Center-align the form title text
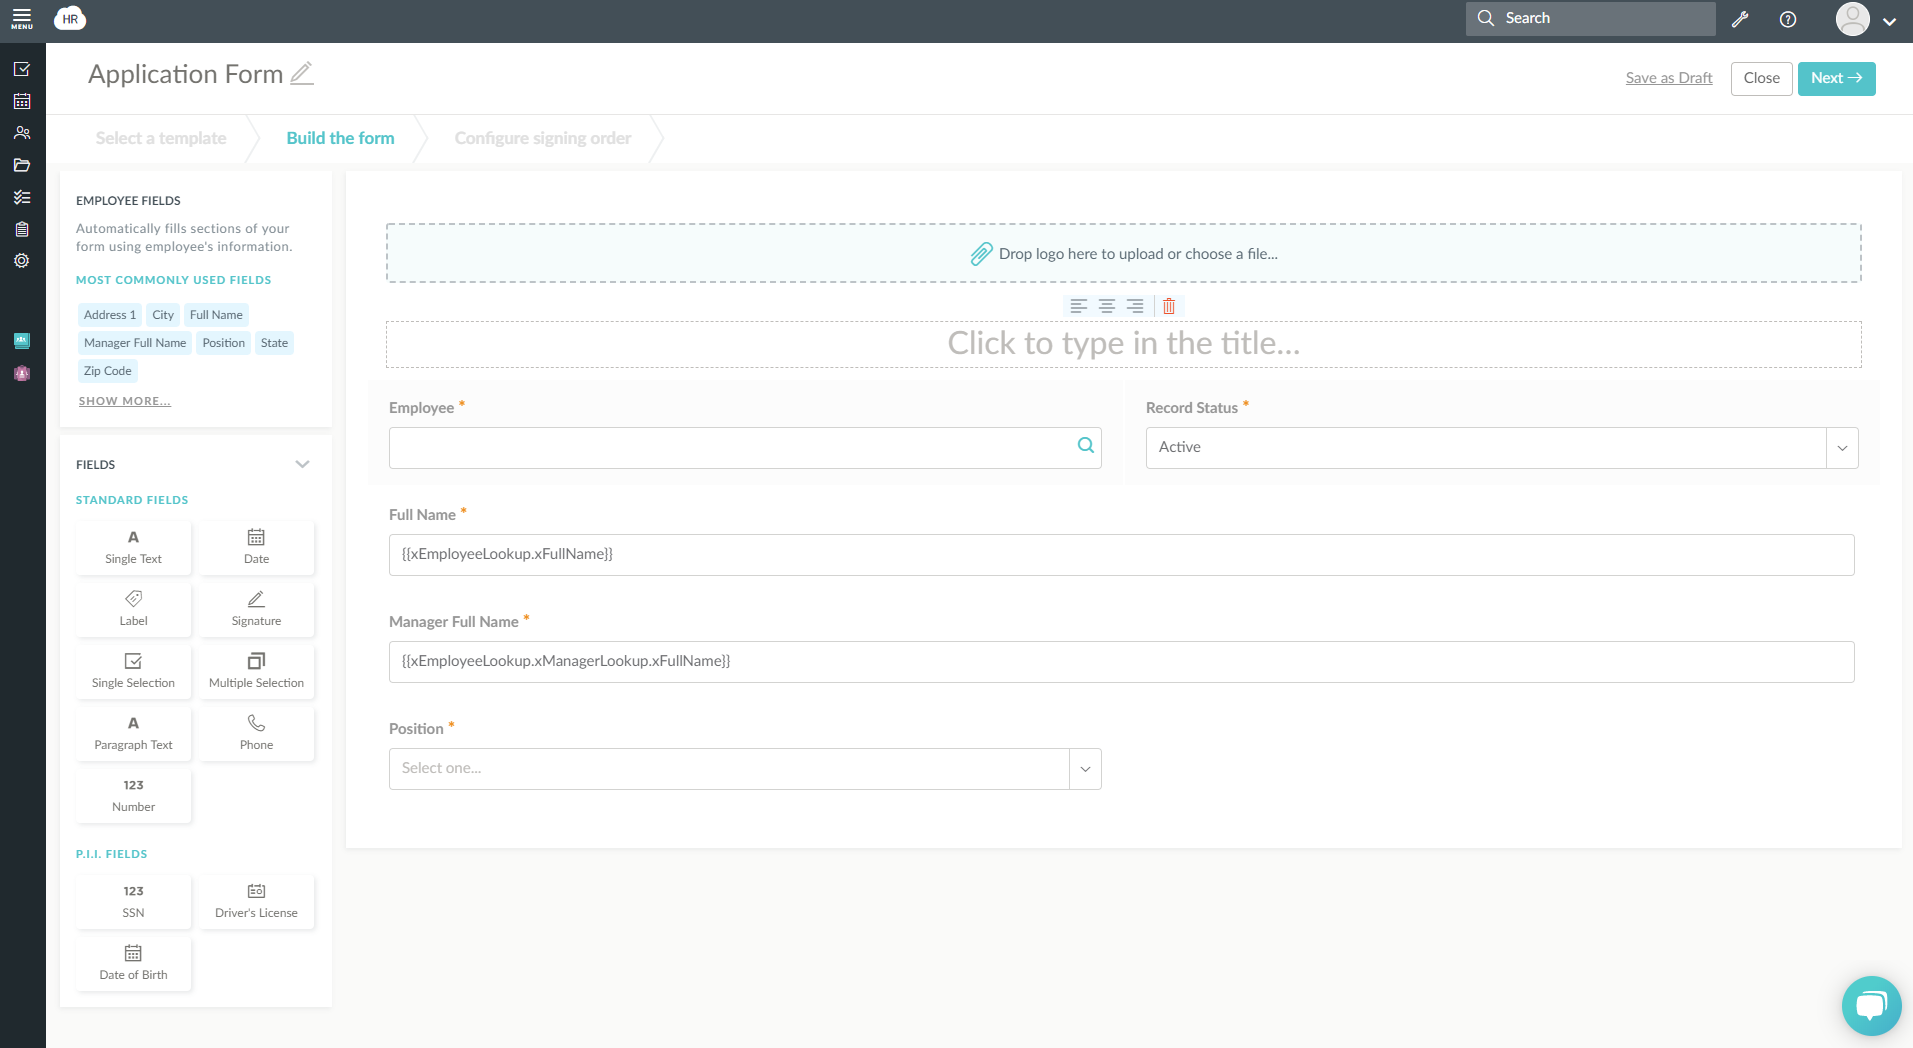1913x1048 pixels. 1106,306
